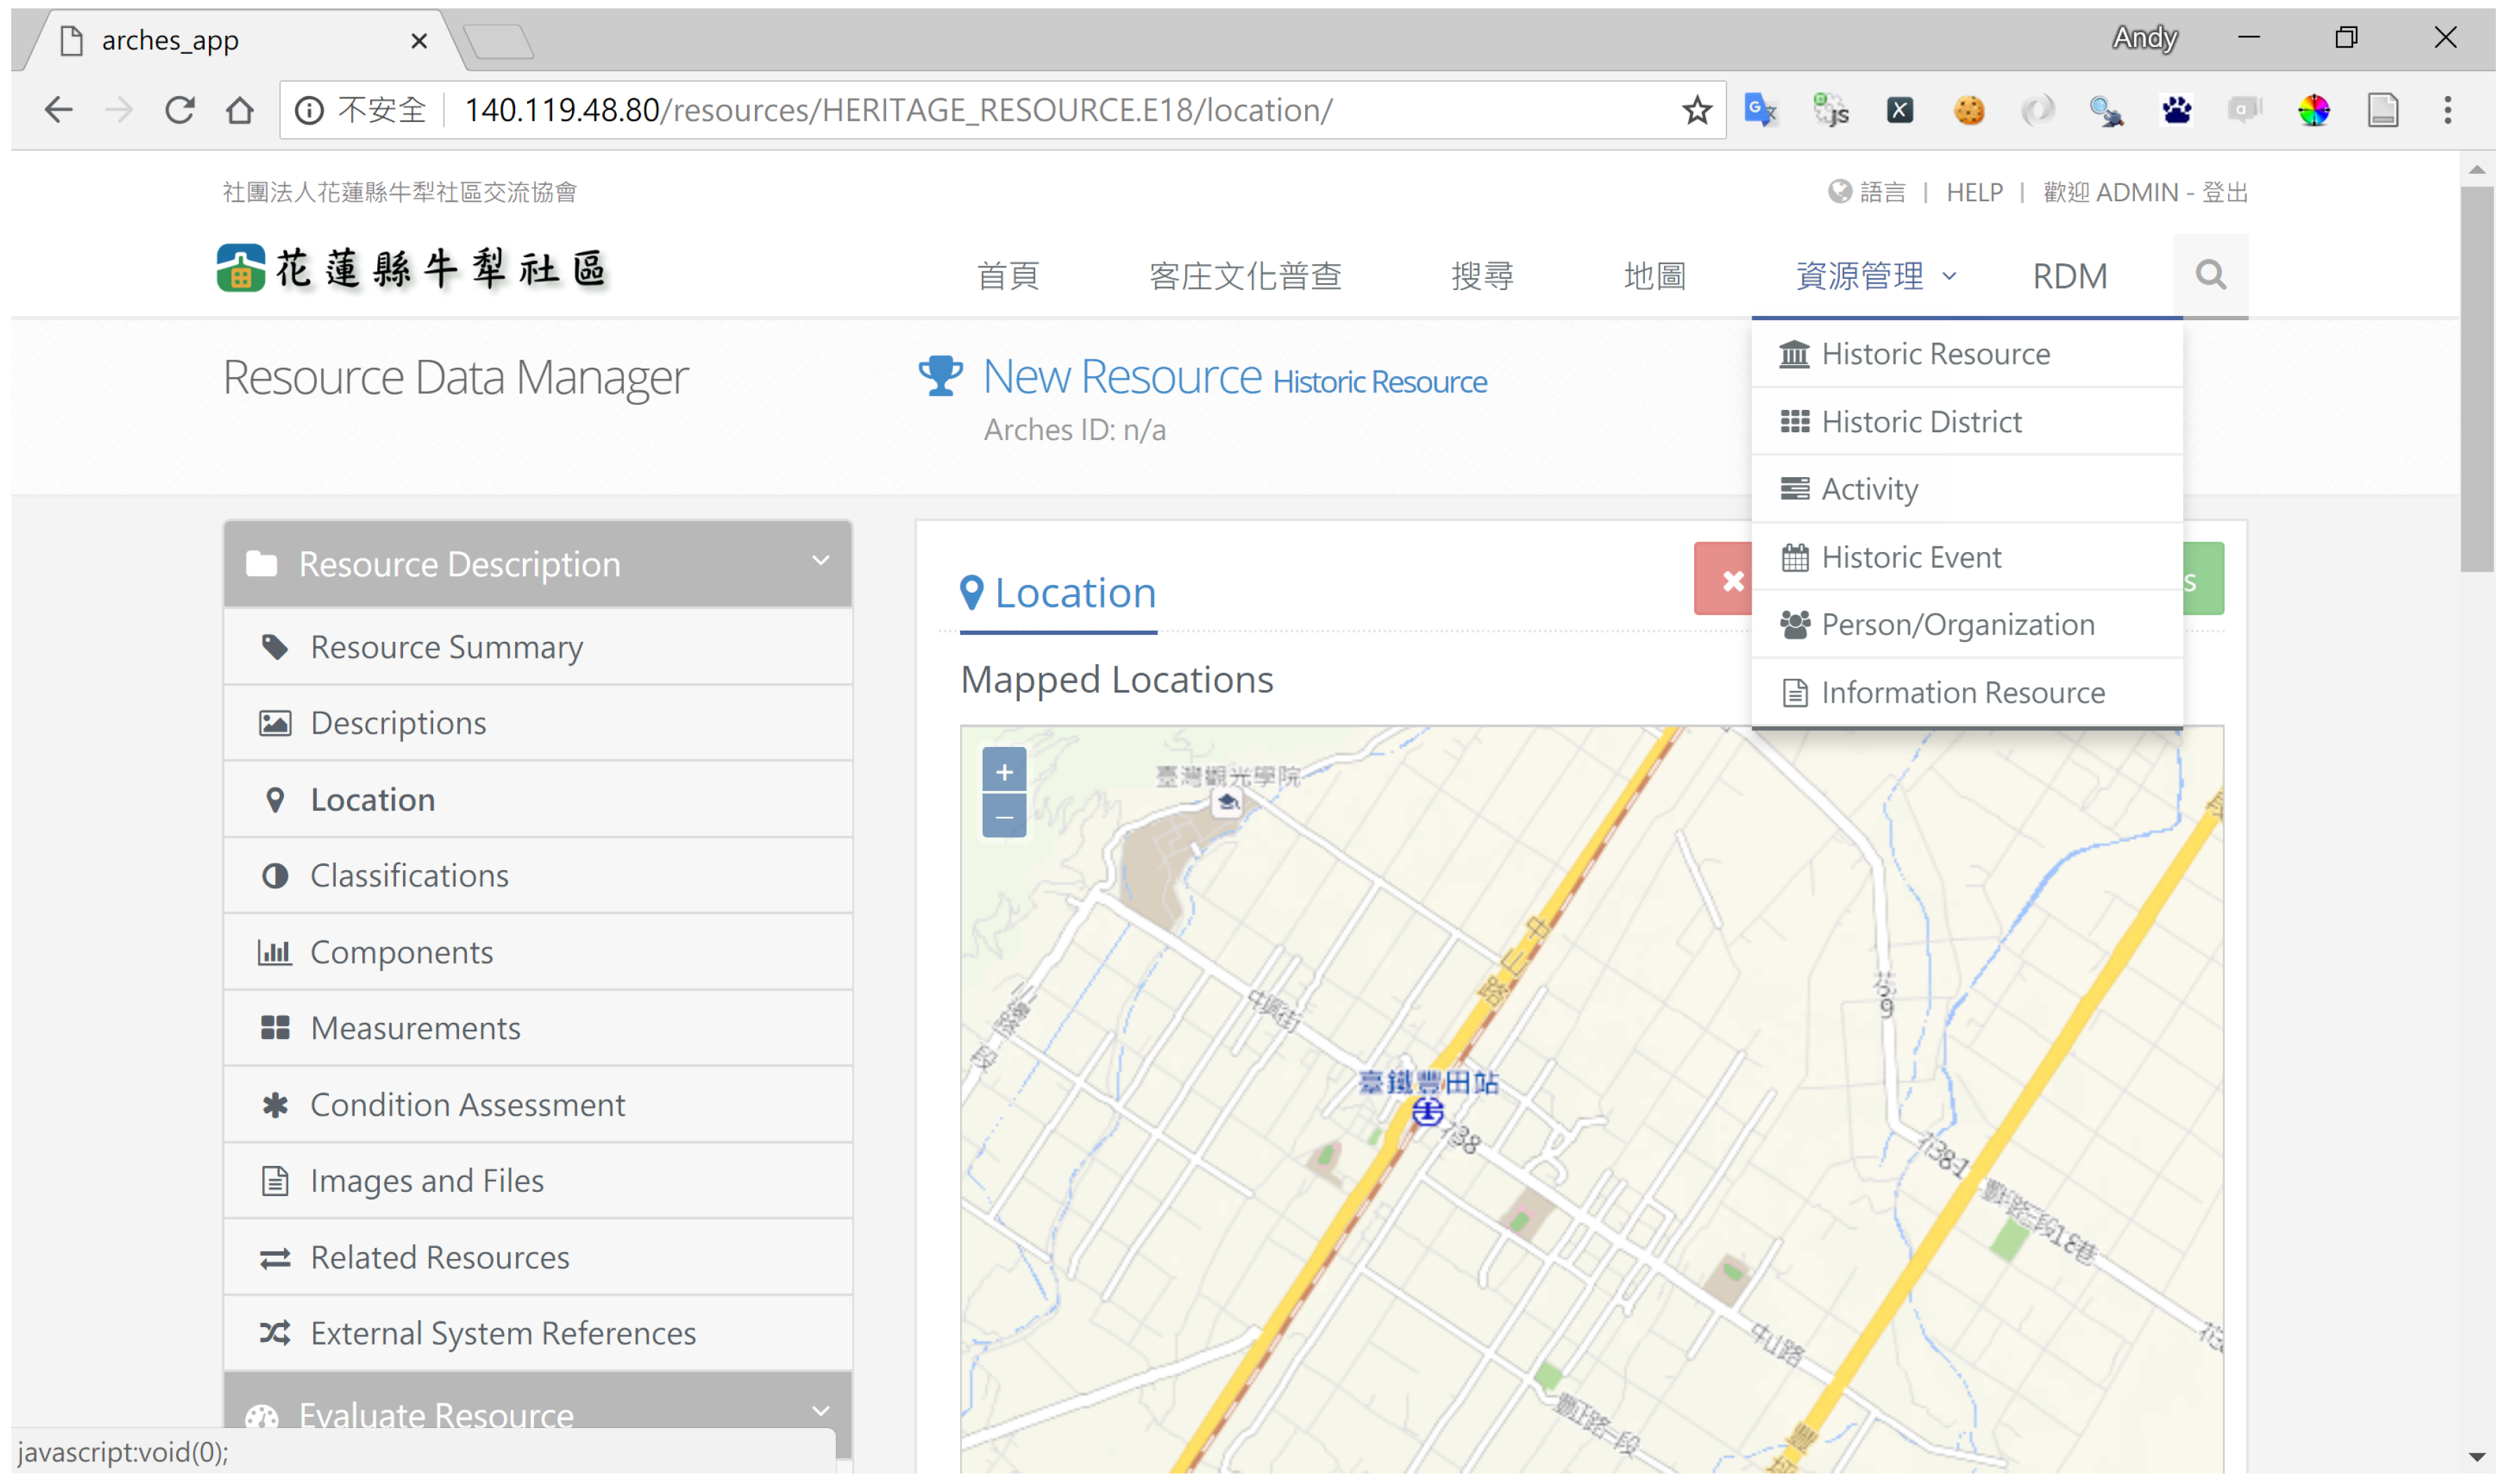Bookmark page with the star icon

[1696, 110]
